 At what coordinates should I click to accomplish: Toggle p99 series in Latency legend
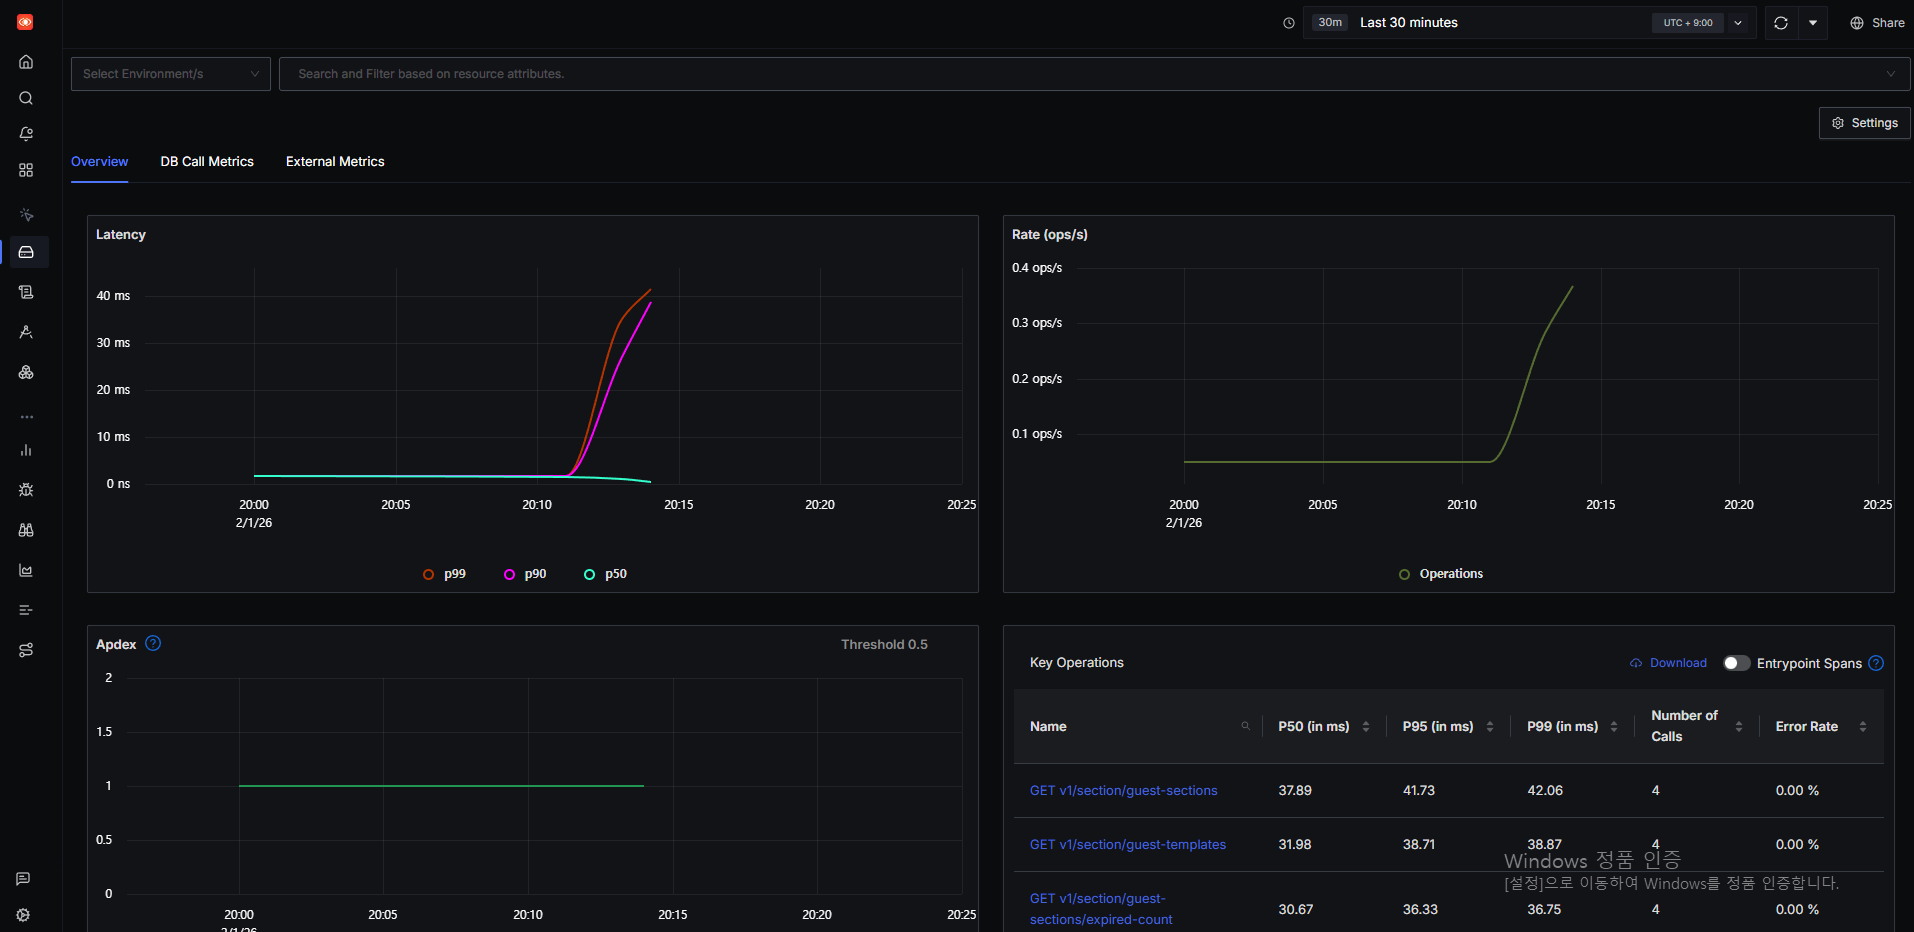point(444,574)
